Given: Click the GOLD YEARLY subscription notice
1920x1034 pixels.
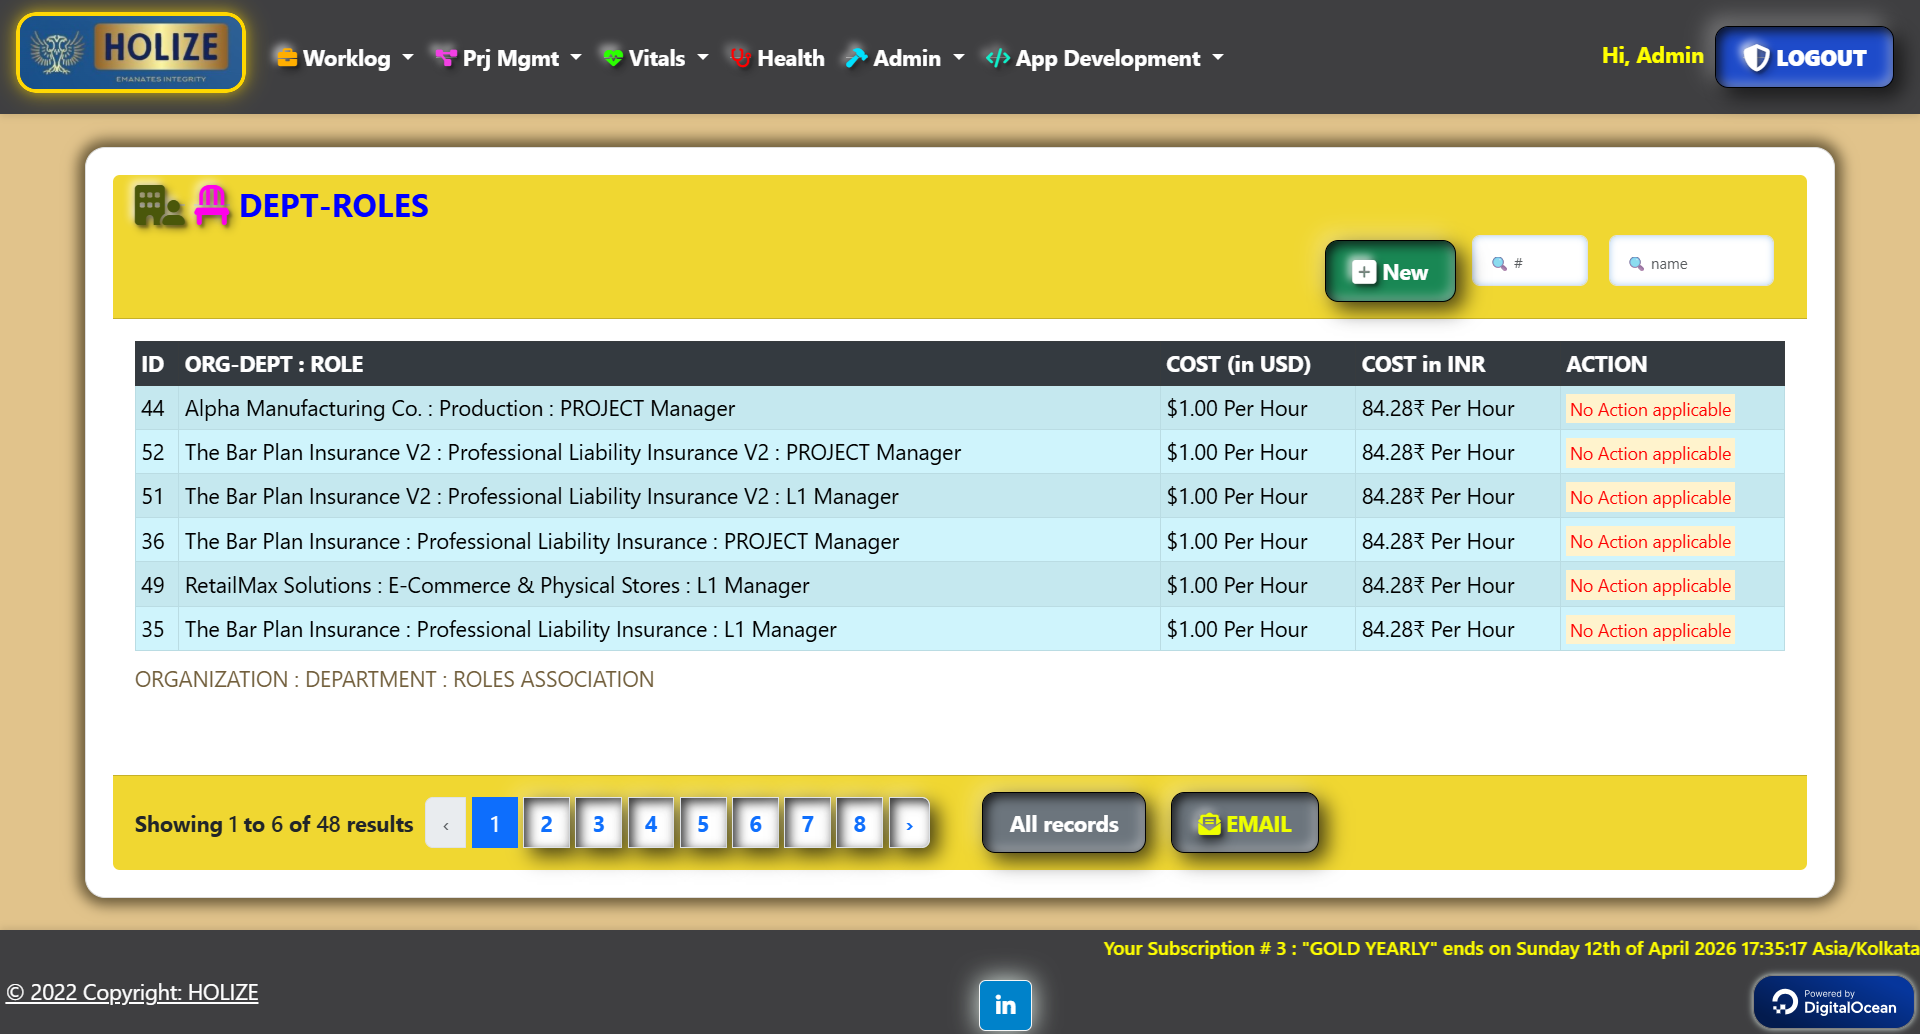Looking at the screenshot, I should tap(1511, 948).
